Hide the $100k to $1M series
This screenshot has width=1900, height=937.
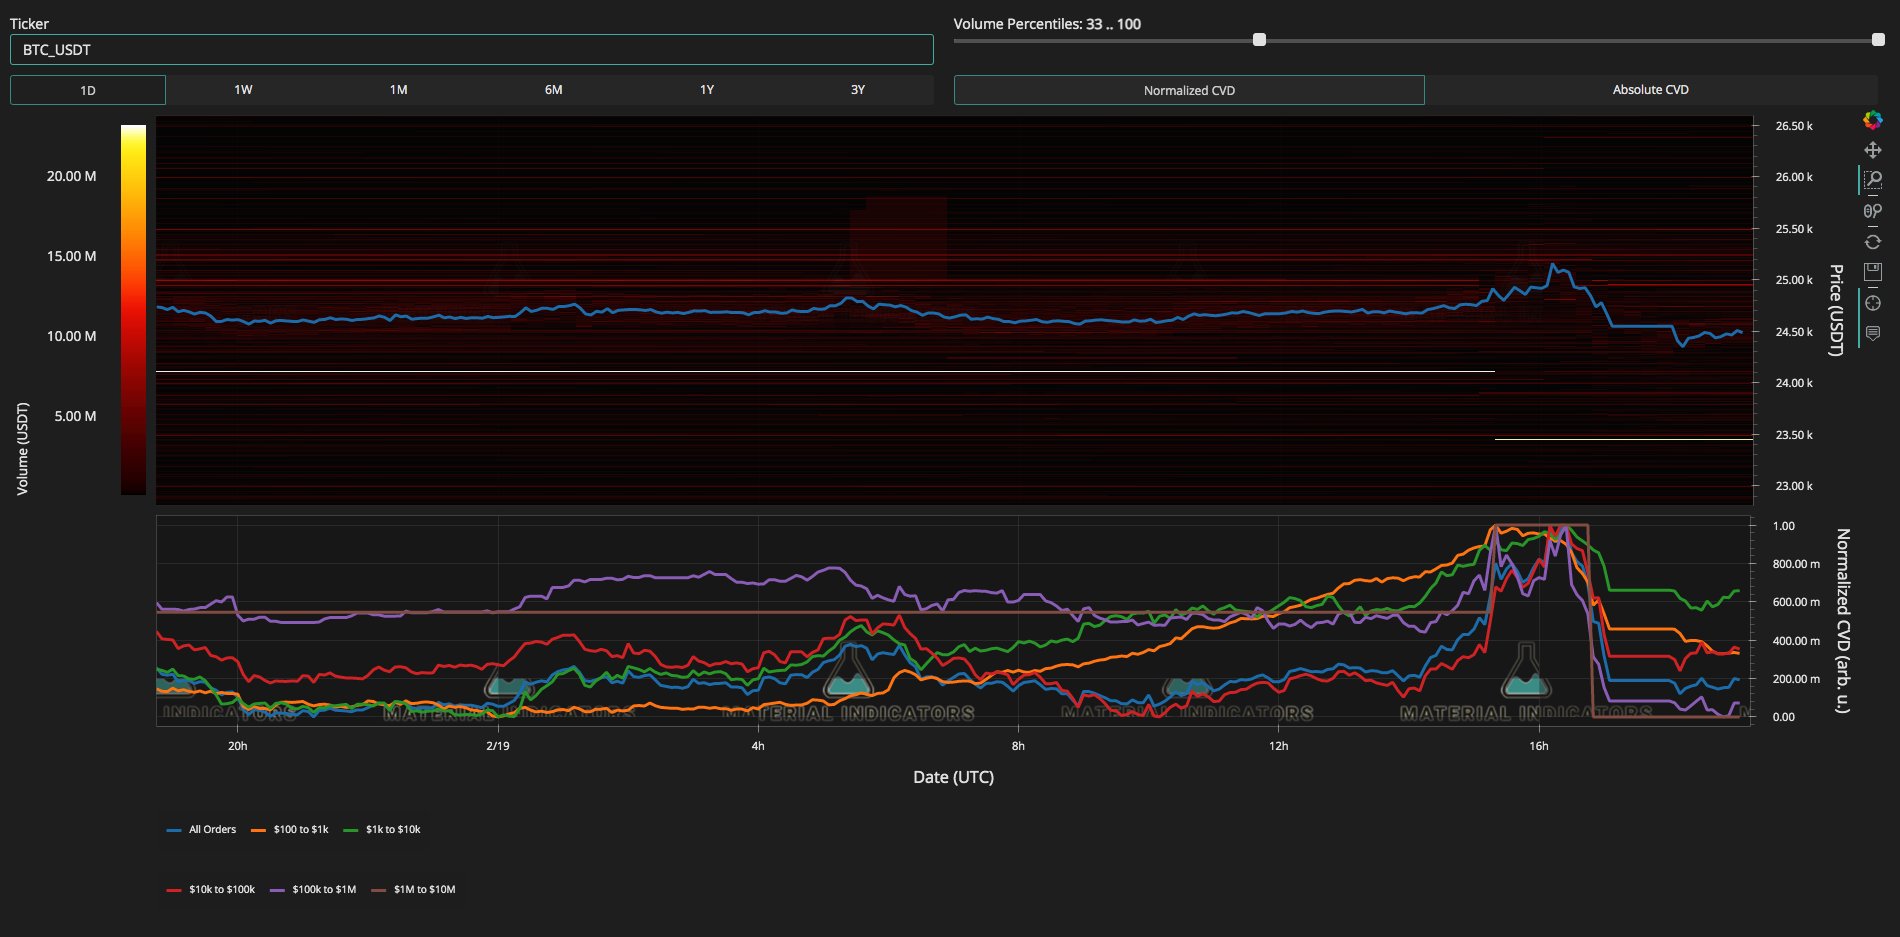coord(312,889)
